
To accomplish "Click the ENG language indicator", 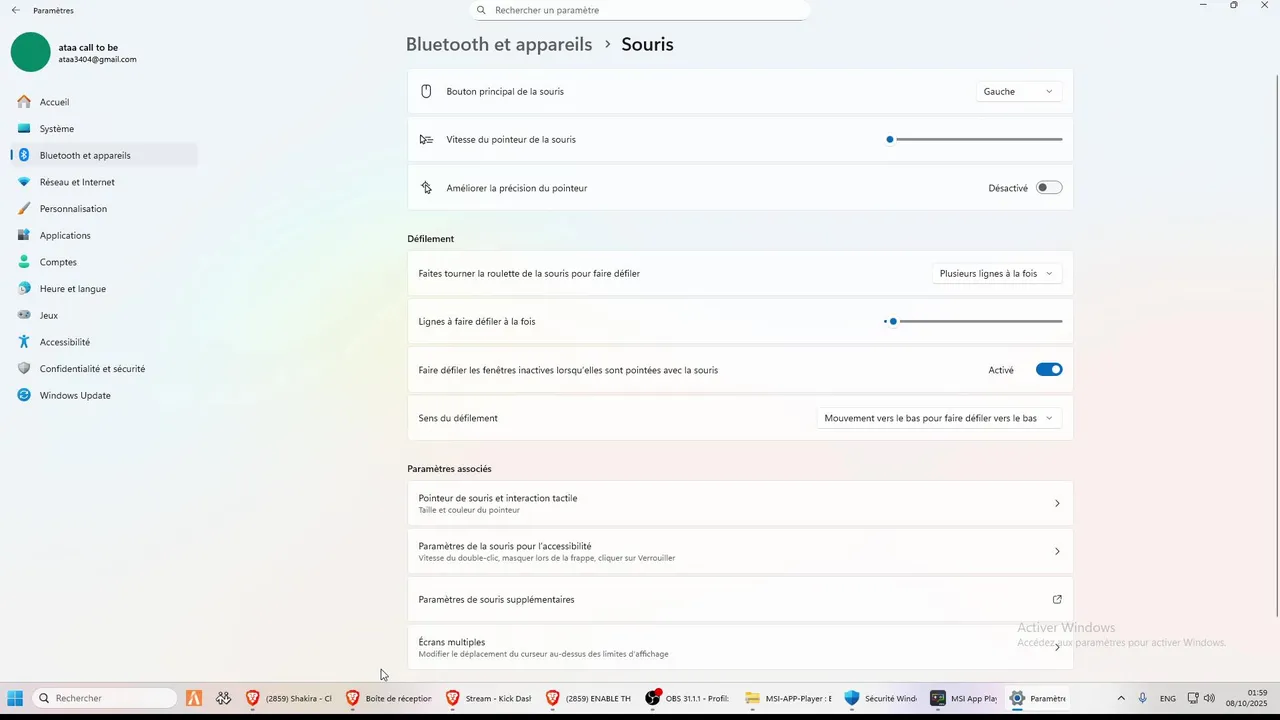I will click(1168, 698).
